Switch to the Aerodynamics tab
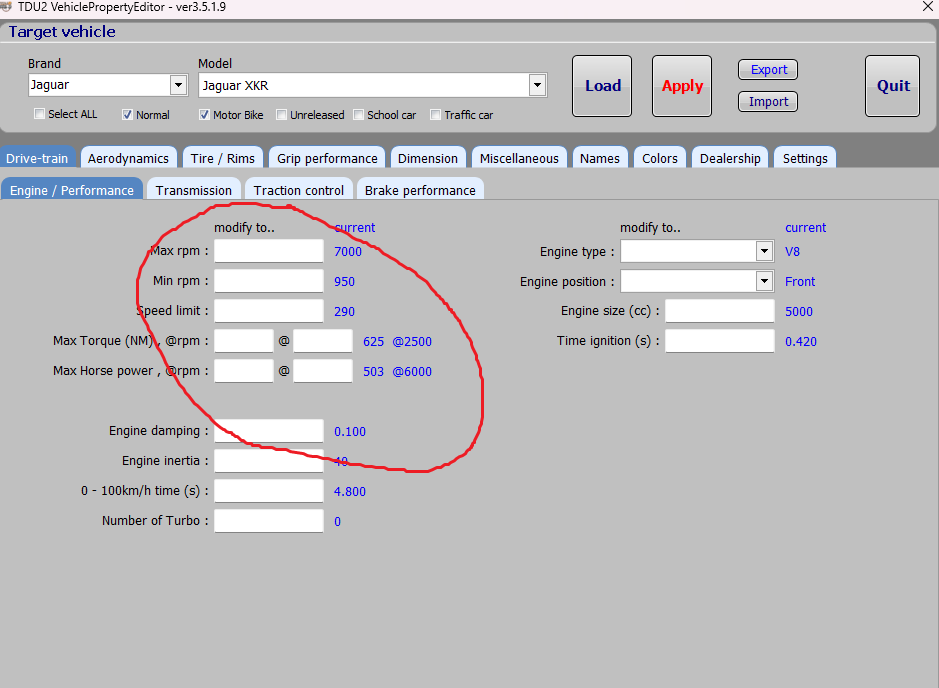The image size is (939, 688). coord(128,158)
